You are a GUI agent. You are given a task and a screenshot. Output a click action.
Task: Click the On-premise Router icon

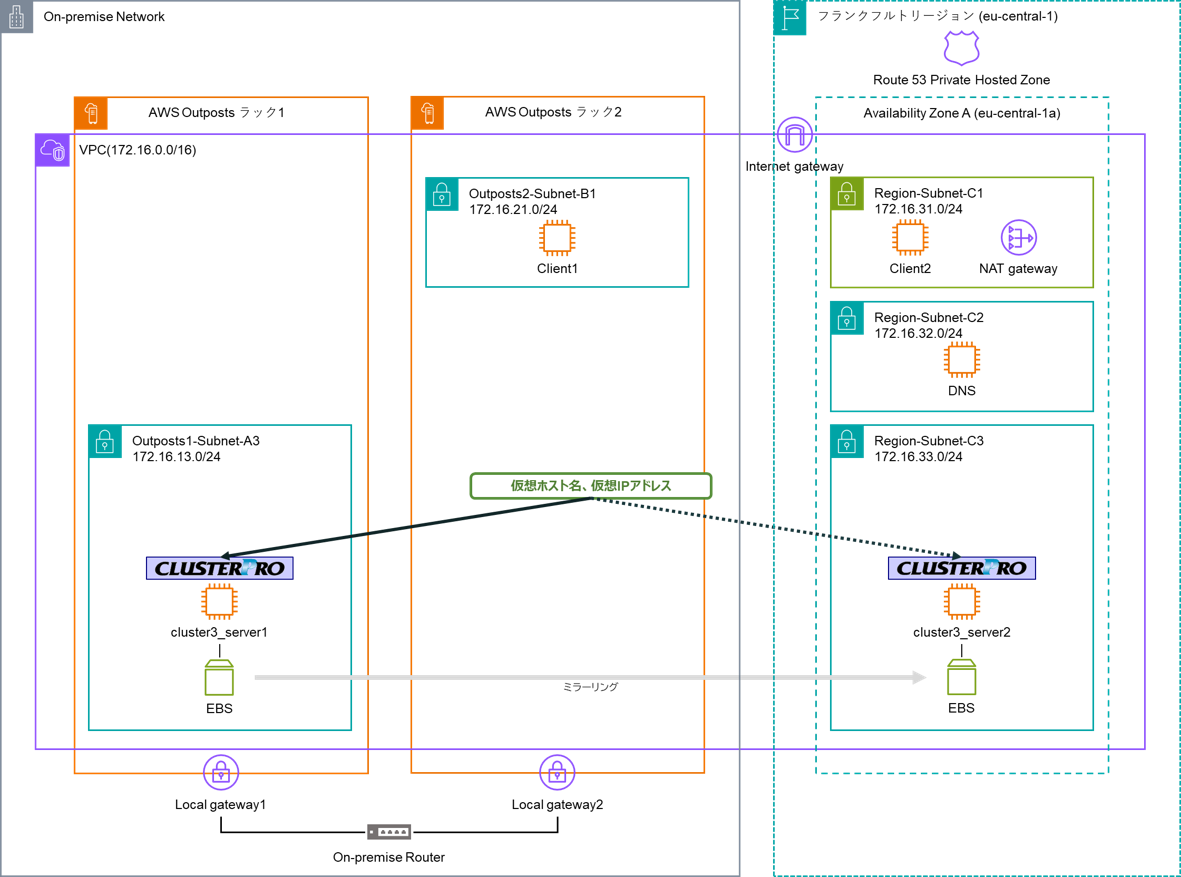pyautogui.click(x=389, y=832)
